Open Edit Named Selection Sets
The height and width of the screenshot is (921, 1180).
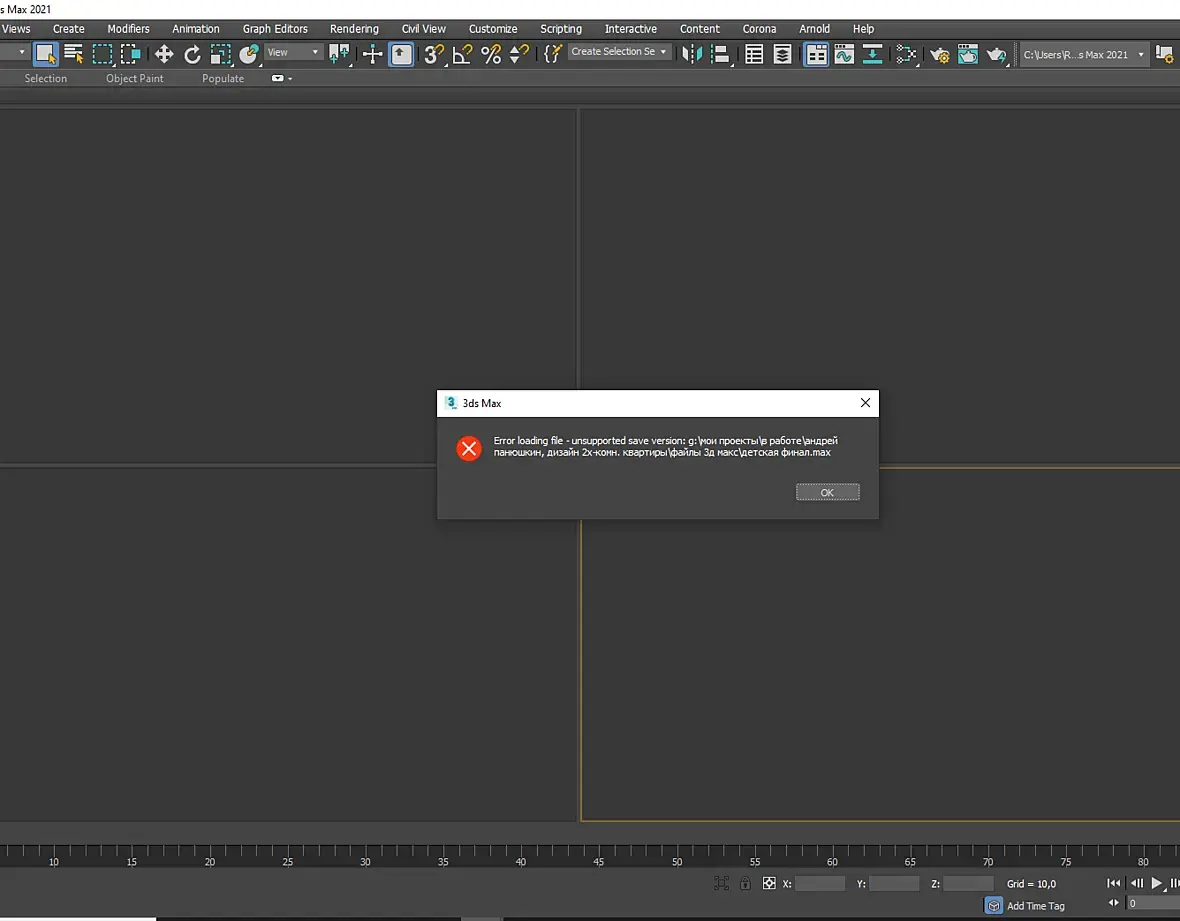(x=552, y=54)
